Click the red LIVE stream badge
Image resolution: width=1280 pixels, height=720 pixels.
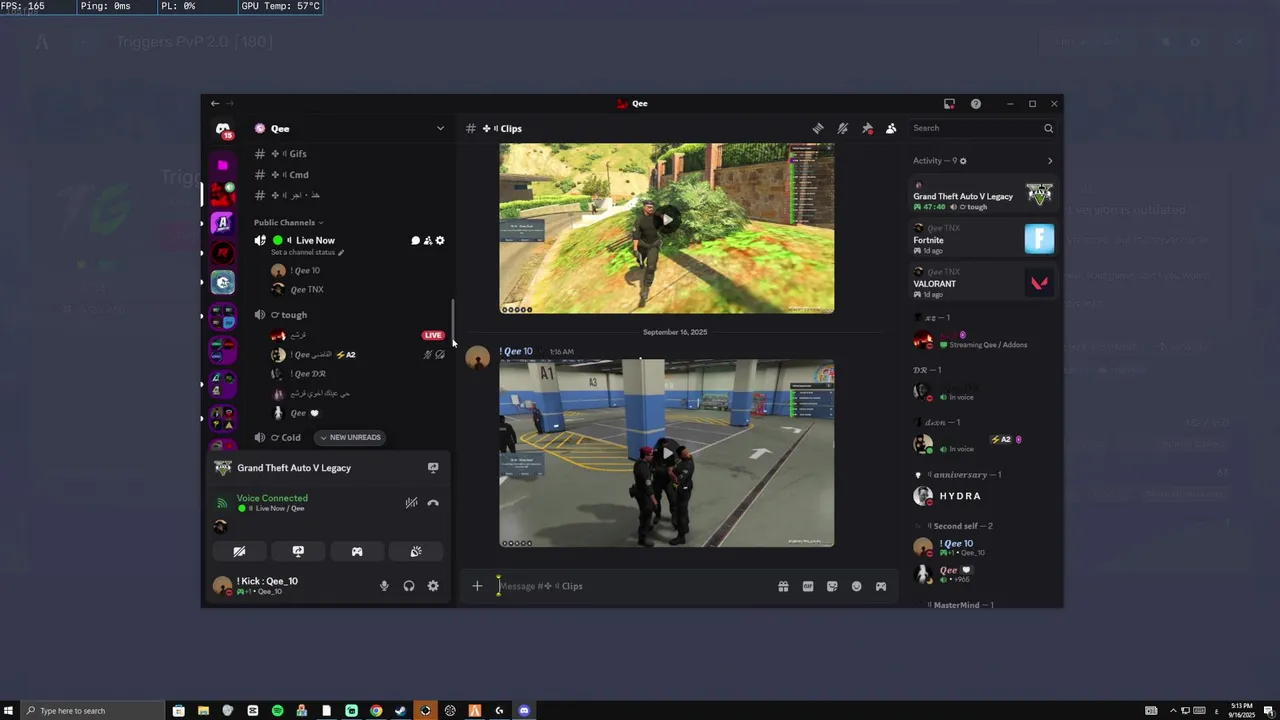tap(433, 335)
